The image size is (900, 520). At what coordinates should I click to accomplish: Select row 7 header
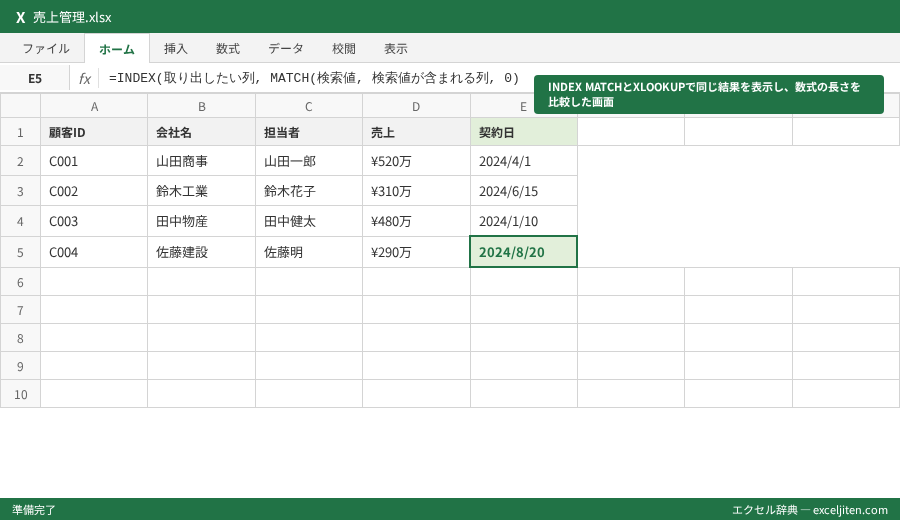pyautogui.click(x=20, y=310)
